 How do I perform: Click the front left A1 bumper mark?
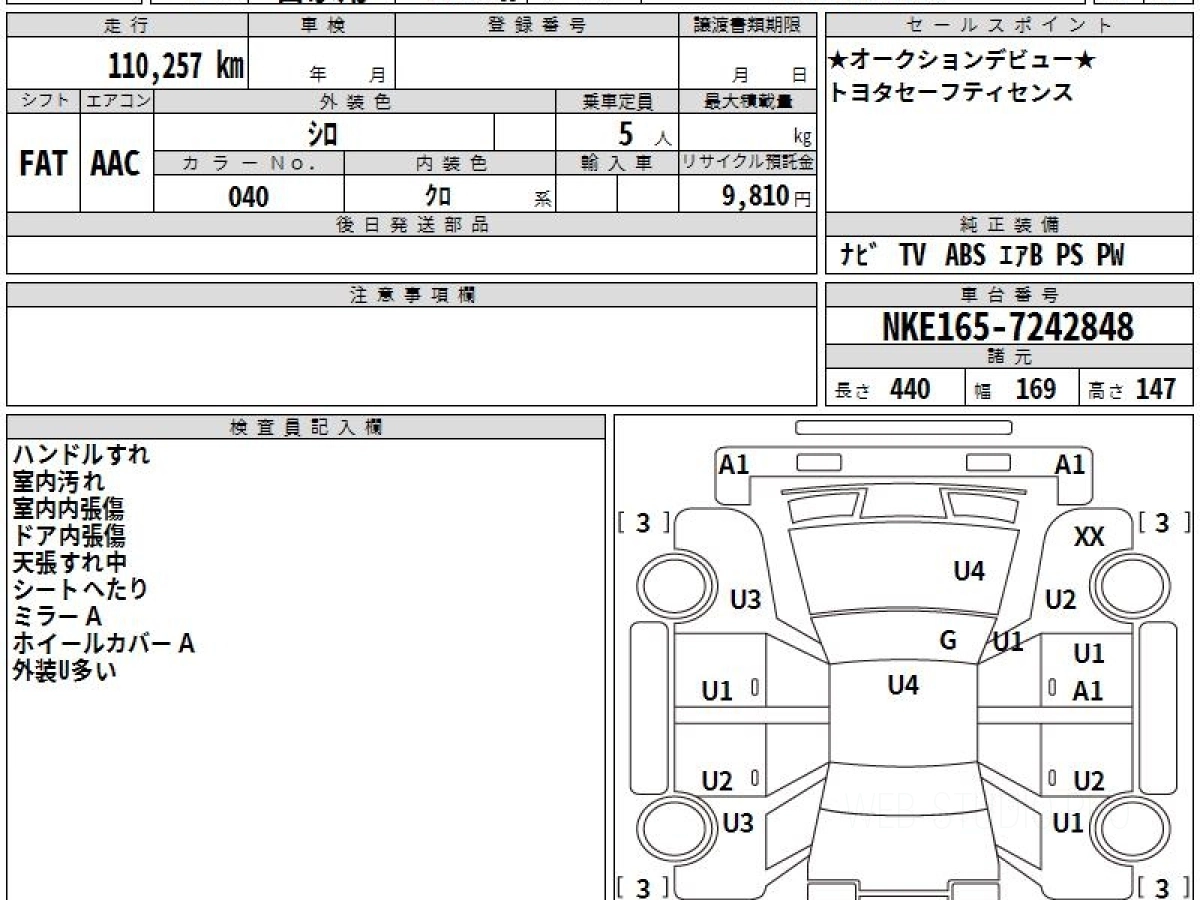734,464
